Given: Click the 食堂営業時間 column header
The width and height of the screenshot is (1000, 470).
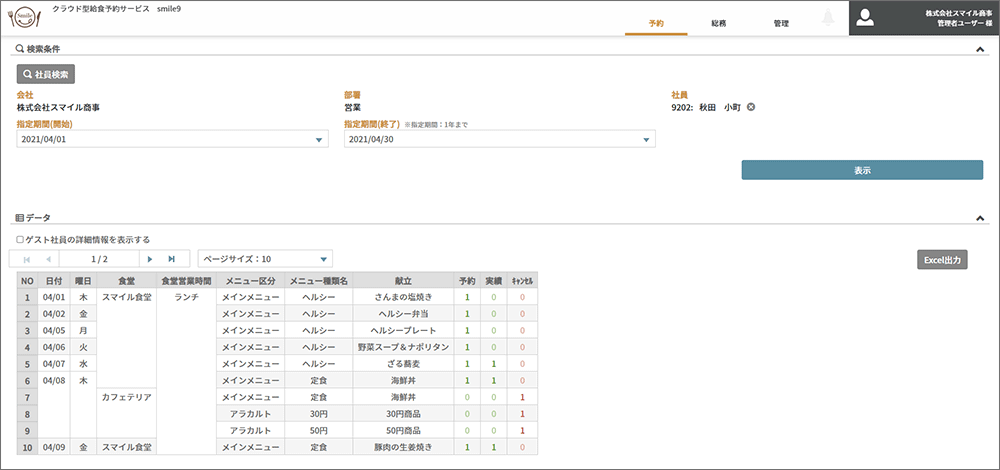Looking at the screenshot, I should pos(187,281).
